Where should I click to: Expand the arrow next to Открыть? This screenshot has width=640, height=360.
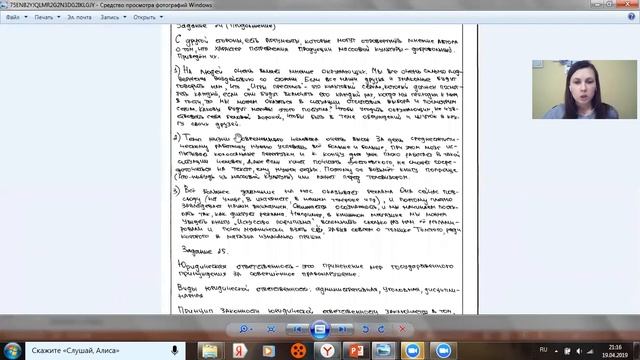(x=162, y=17)
